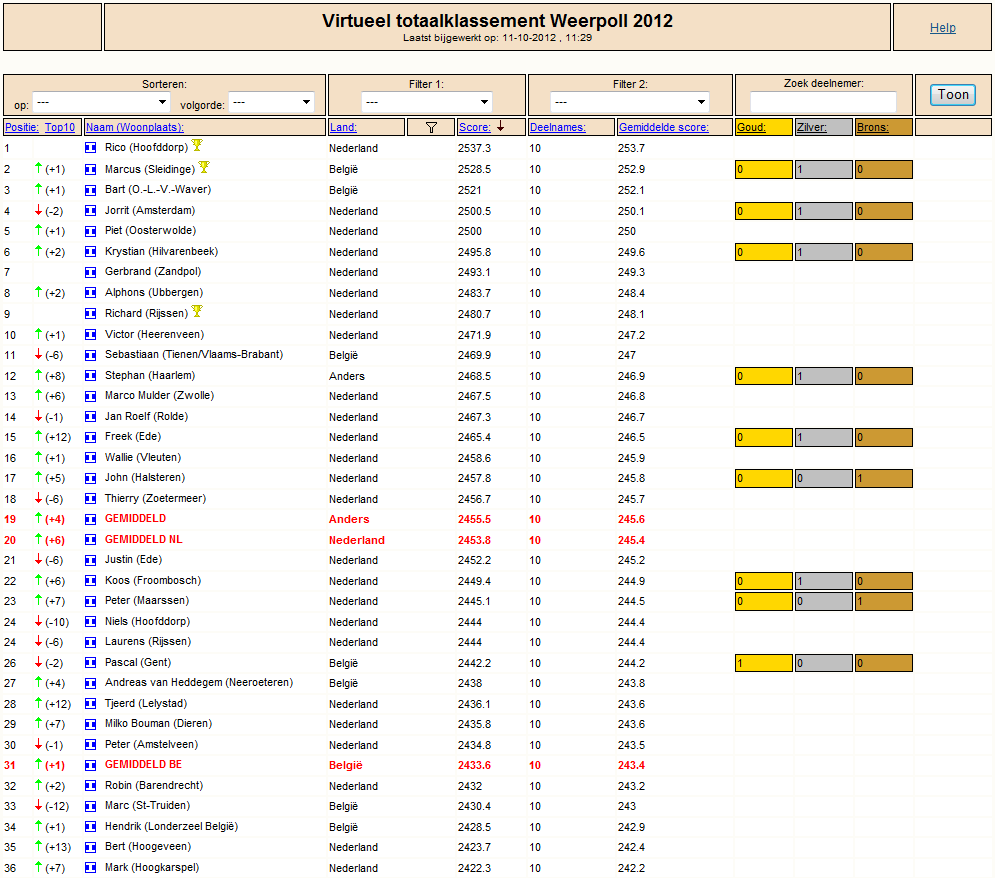The height and width of the screenshot is (878, 995).
Task: Click the blue detail icon next to Rico (Hoofddorp)
Action: [x=91, y=148]
